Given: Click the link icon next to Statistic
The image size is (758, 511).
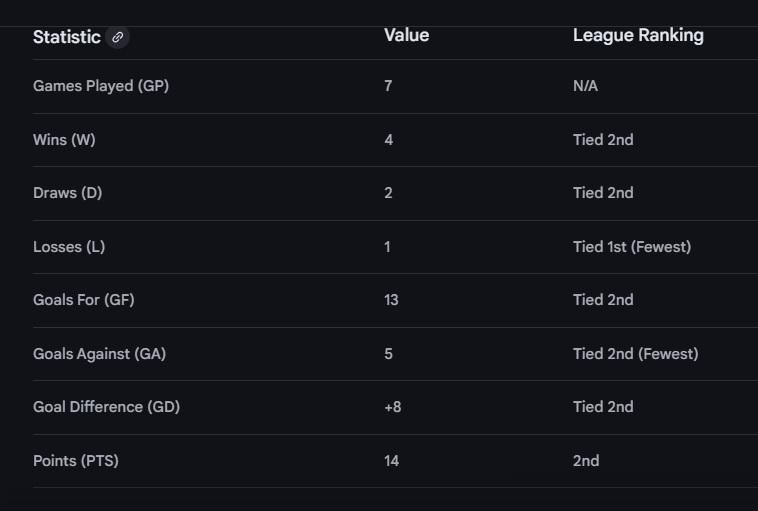Looking at the screenshot, I should 117,37.
